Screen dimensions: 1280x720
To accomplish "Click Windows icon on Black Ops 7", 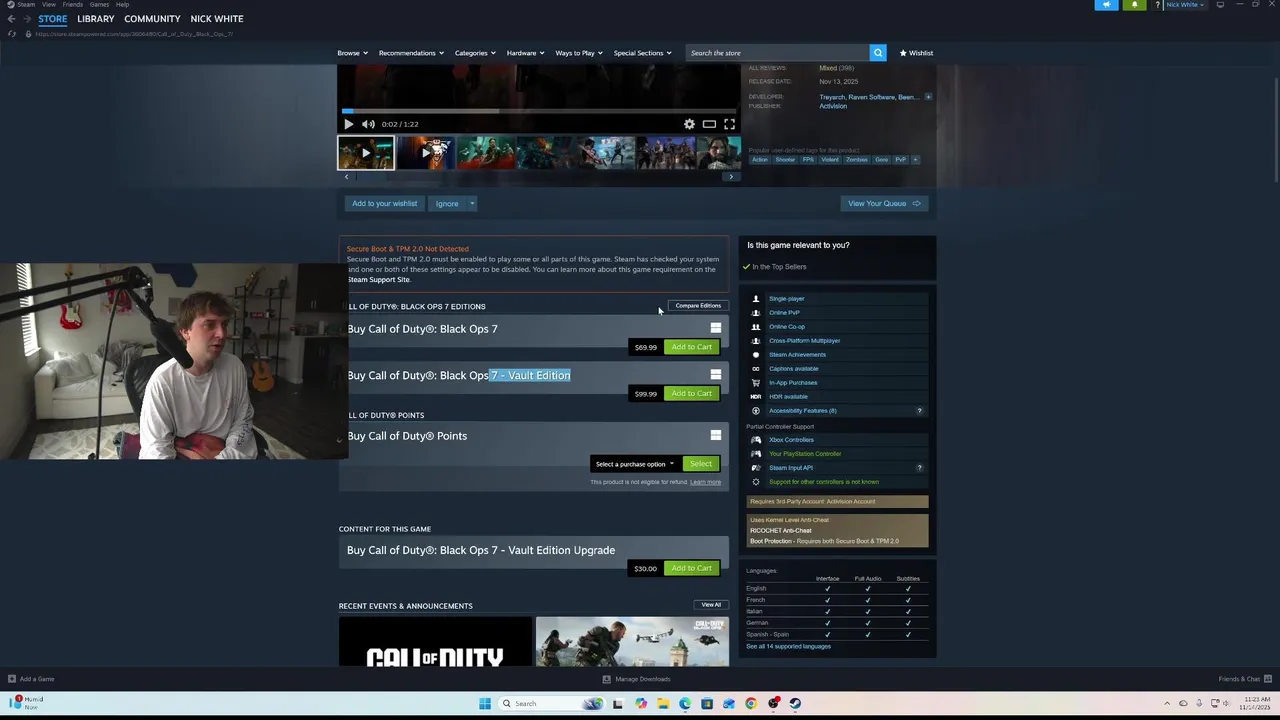I will point(715,328).
